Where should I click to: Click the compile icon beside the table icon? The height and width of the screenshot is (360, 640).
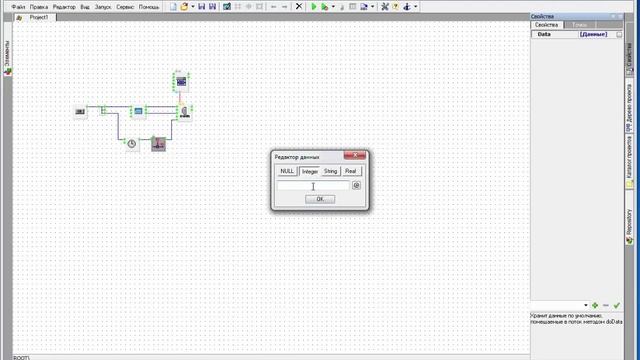[x=364, y=7]
